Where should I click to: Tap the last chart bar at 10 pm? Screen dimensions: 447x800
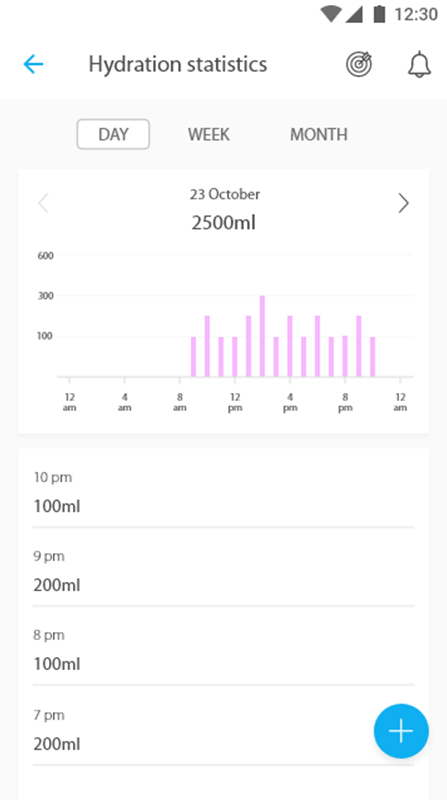(x=372, y=357)
